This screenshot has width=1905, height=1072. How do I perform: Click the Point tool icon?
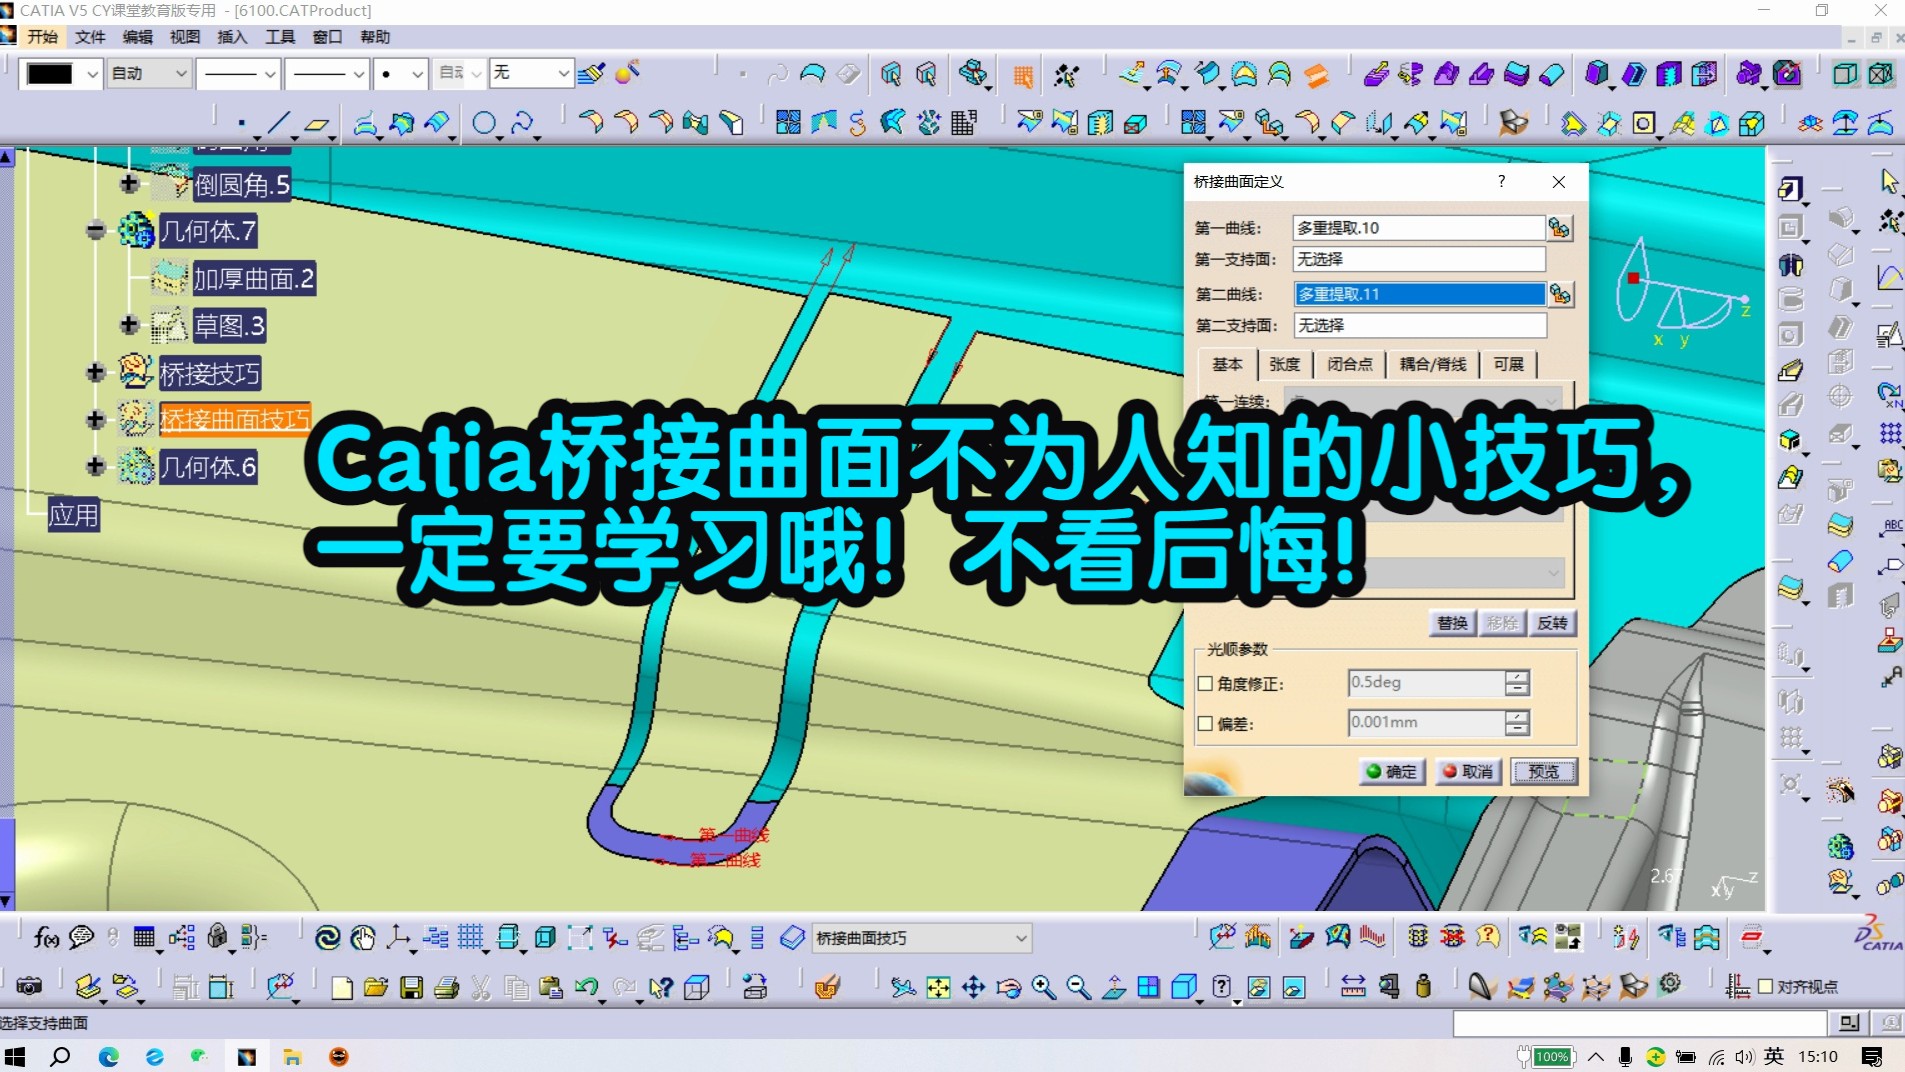click(242, 124)
